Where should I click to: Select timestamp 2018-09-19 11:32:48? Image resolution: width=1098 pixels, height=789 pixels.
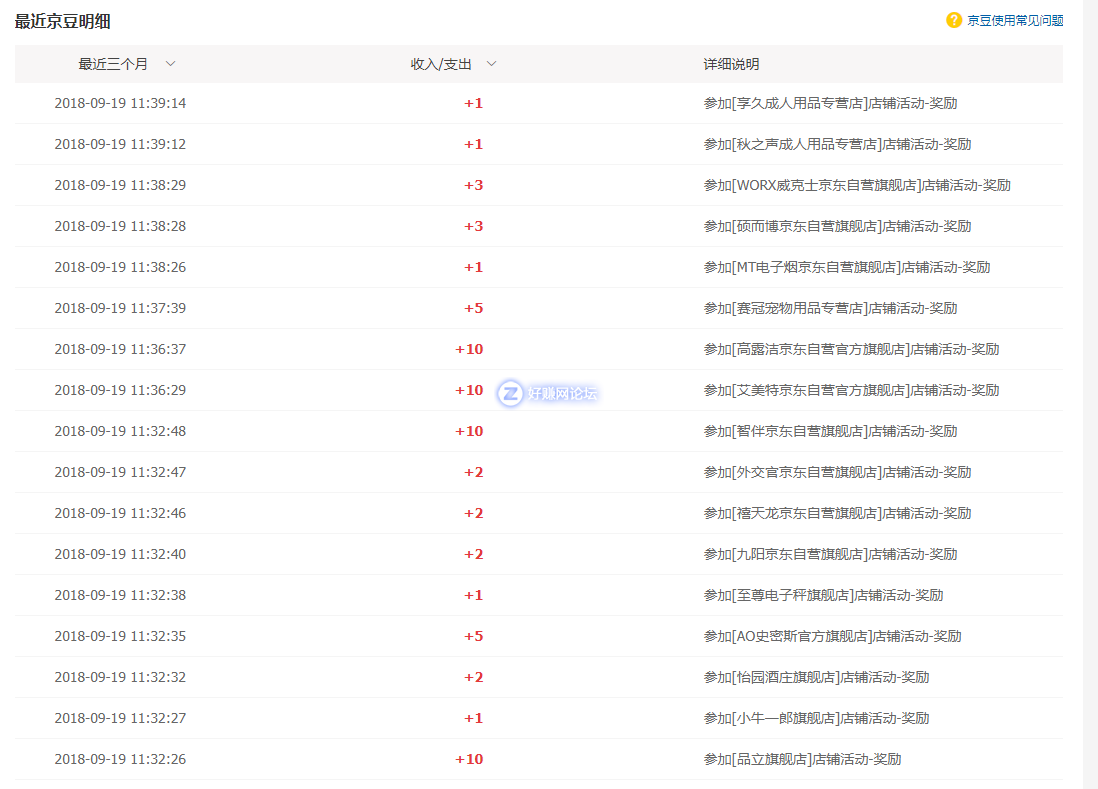120,431
